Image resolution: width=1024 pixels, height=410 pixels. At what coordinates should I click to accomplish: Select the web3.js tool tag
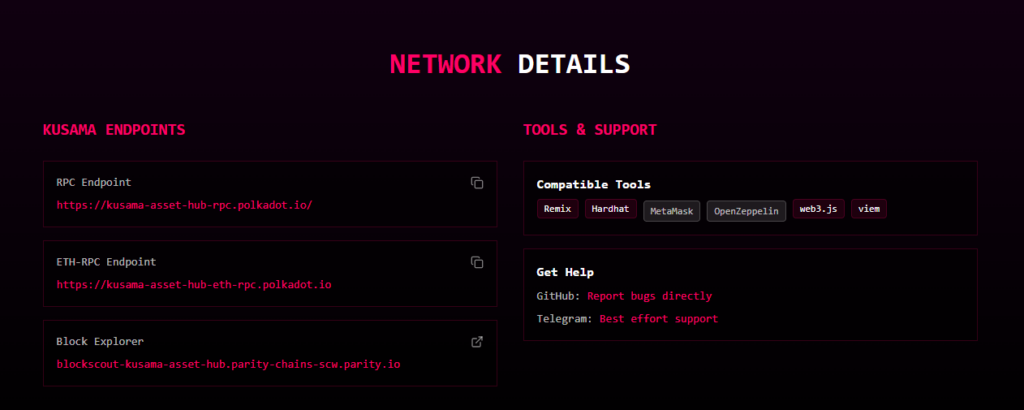(x=819, y=209)
